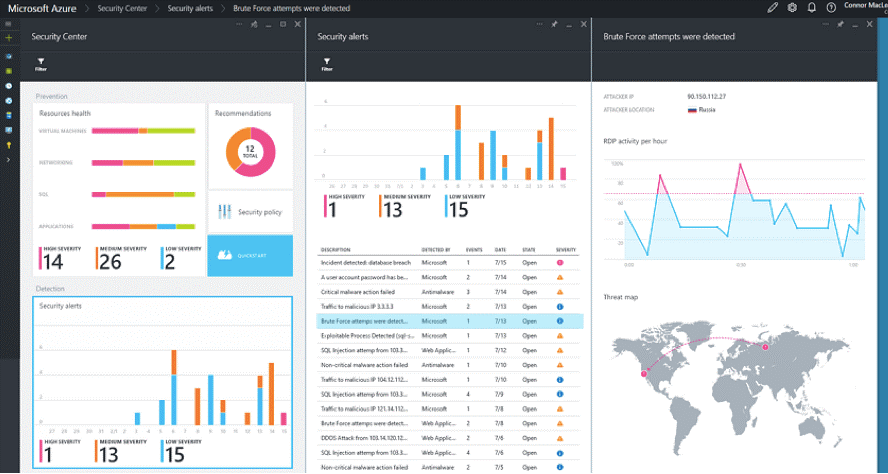Click the help question mark icon
The width and height of the screenshot is (888, 474).
coord(831,8)
